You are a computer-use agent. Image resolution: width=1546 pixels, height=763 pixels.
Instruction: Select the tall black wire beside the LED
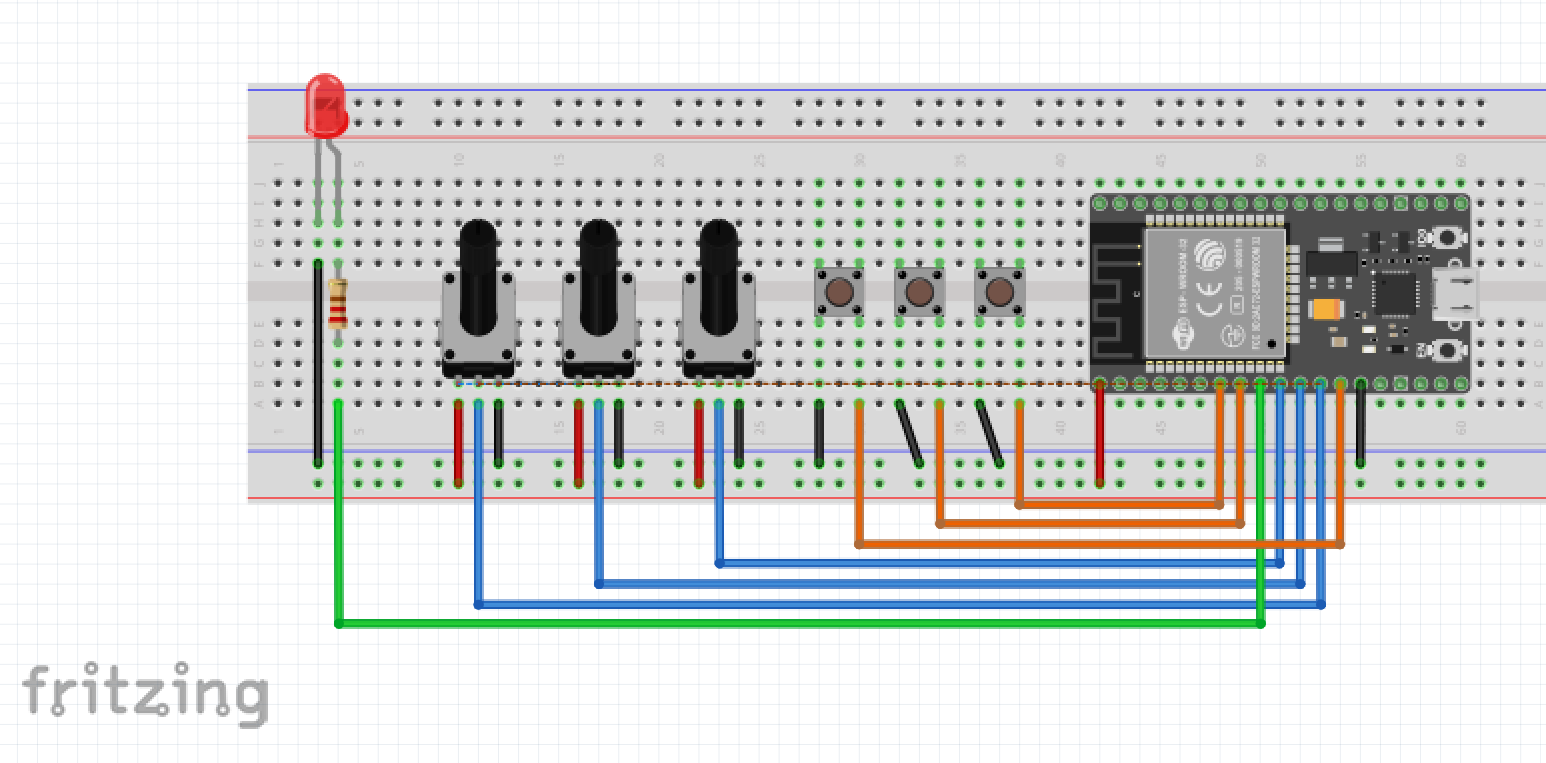(318, 363)
